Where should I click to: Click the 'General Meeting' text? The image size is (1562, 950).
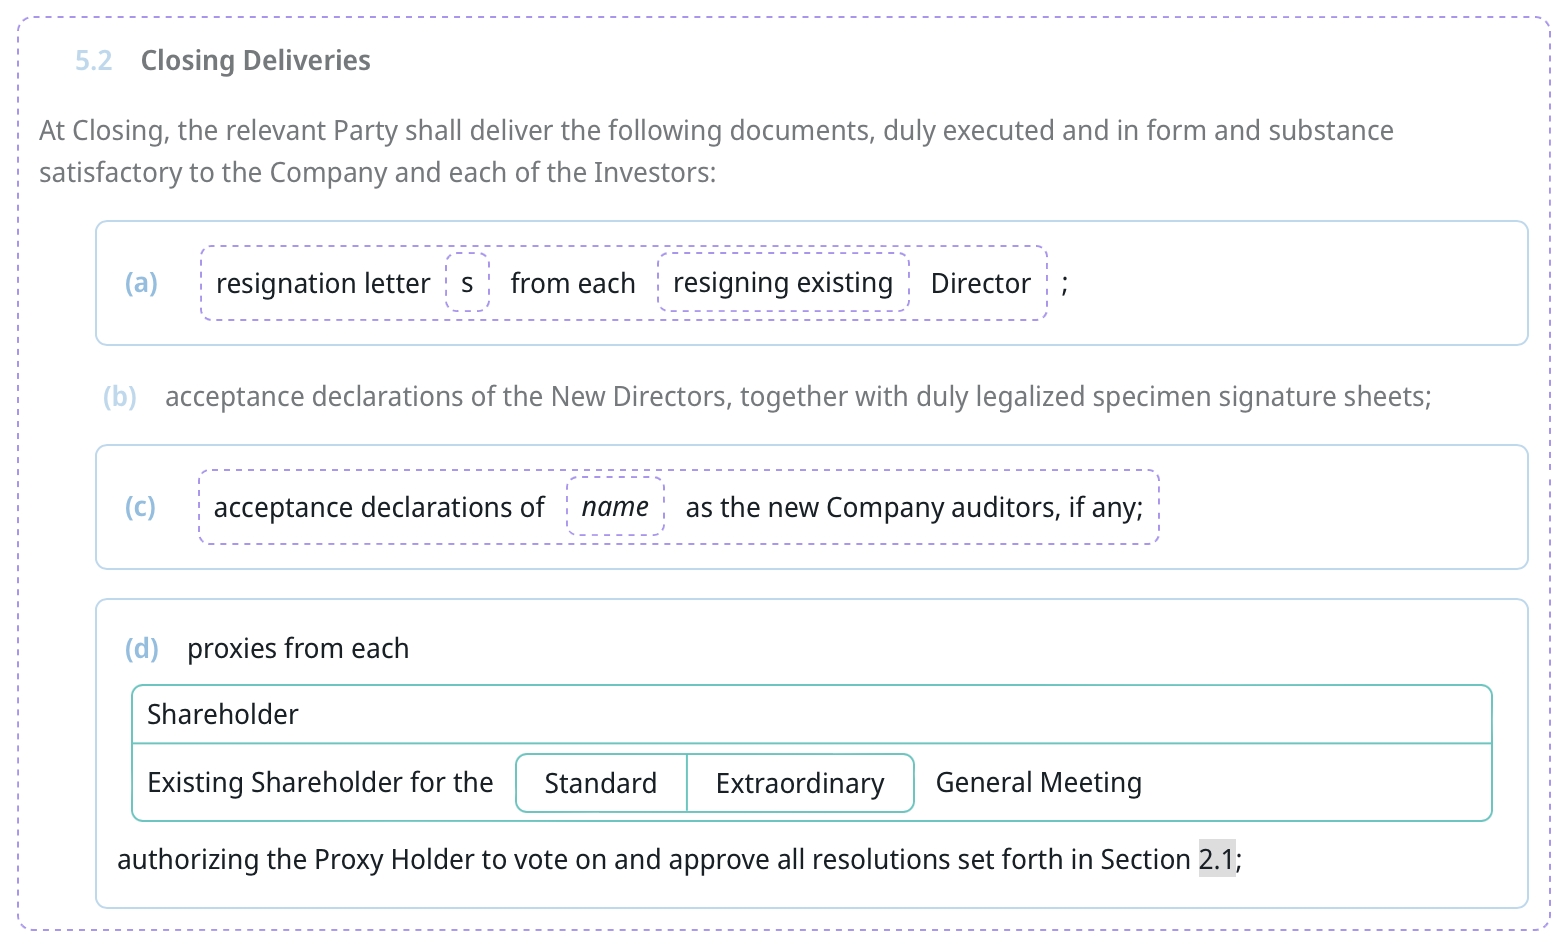point(1038,782)
